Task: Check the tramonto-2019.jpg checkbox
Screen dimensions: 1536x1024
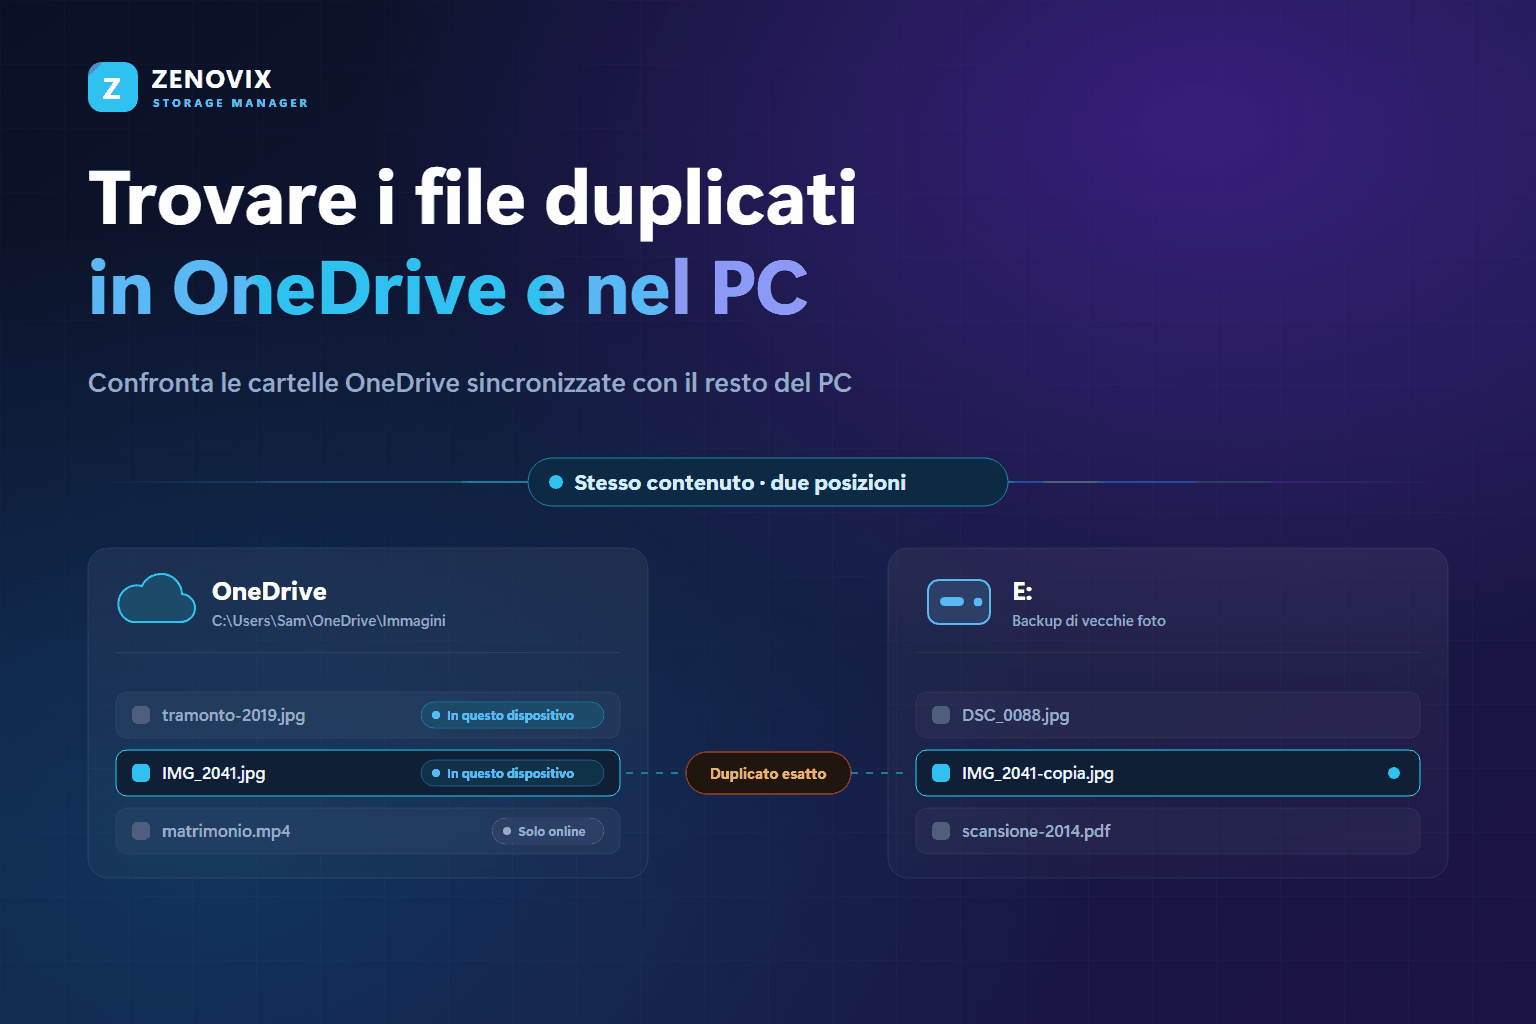Action: [x=141, y=715]
